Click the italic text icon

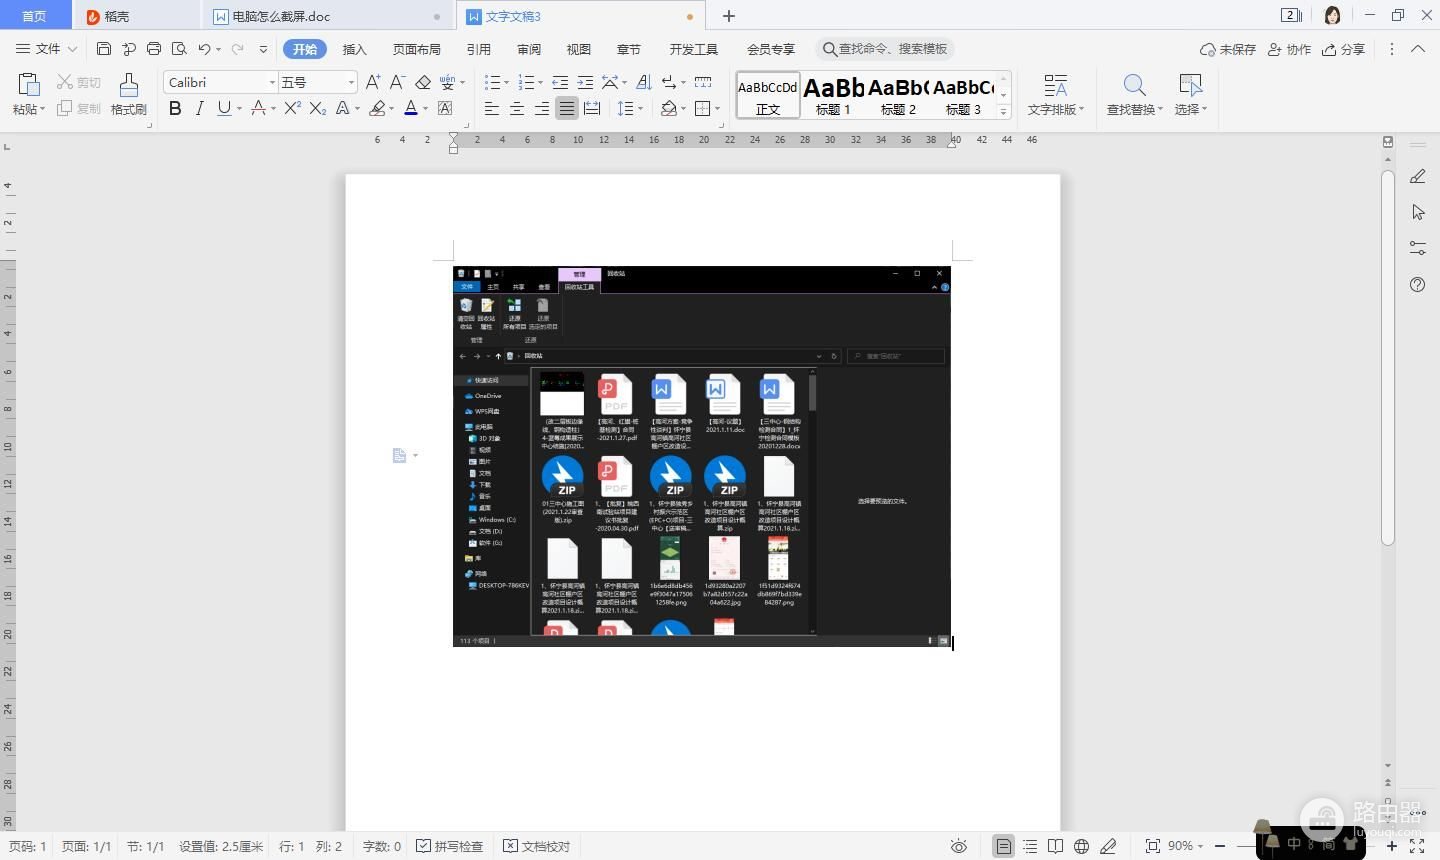200,108
